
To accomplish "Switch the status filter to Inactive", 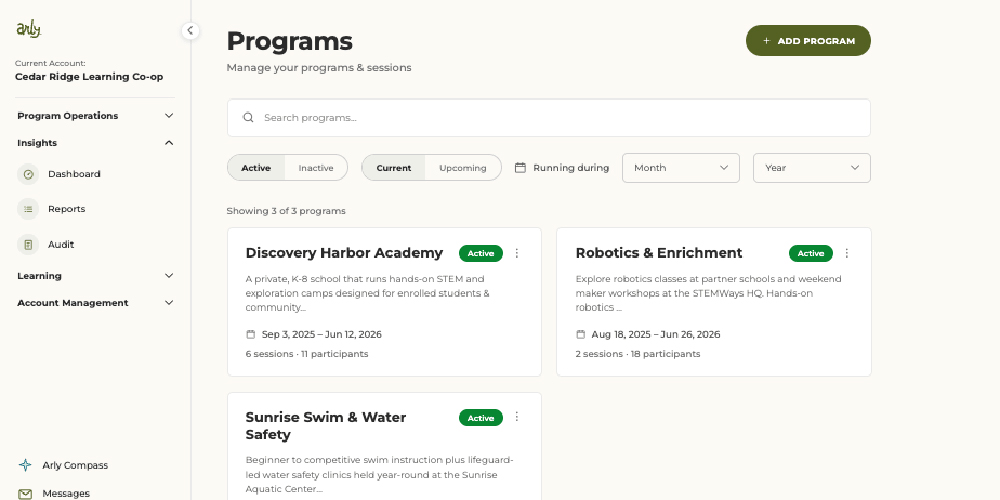I will click(x=316, y=168).
